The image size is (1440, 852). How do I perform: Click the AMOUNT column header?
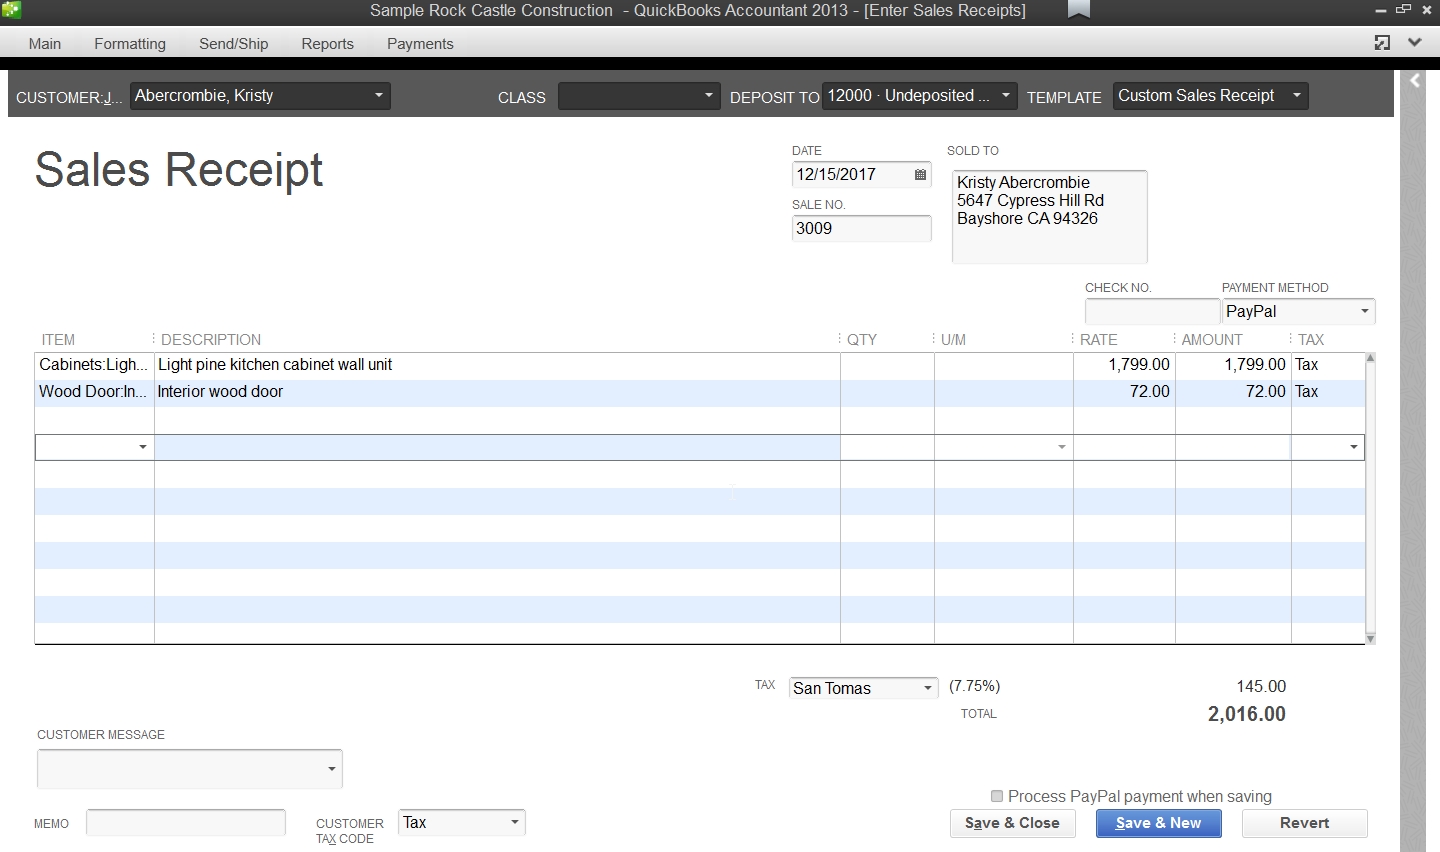click(x=1212, y=340)
